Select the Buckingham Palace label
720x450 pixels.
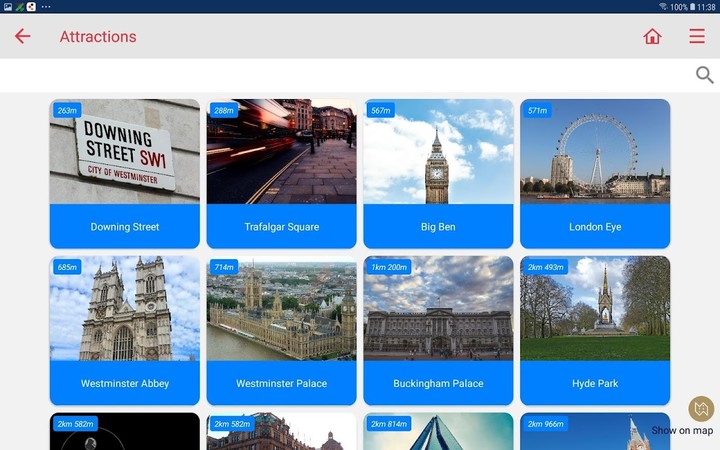438,383
